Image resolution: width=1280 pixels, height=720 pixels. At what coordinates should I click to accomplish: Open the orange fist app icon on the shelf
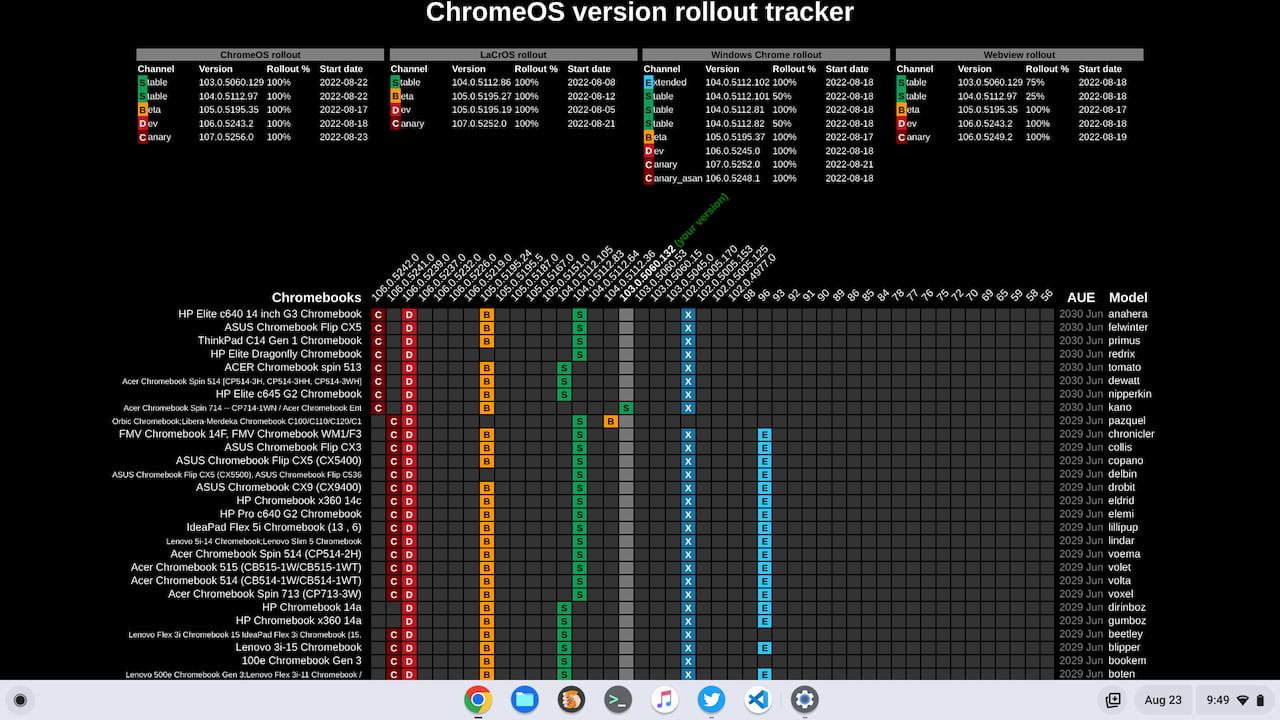click(571, 700)
